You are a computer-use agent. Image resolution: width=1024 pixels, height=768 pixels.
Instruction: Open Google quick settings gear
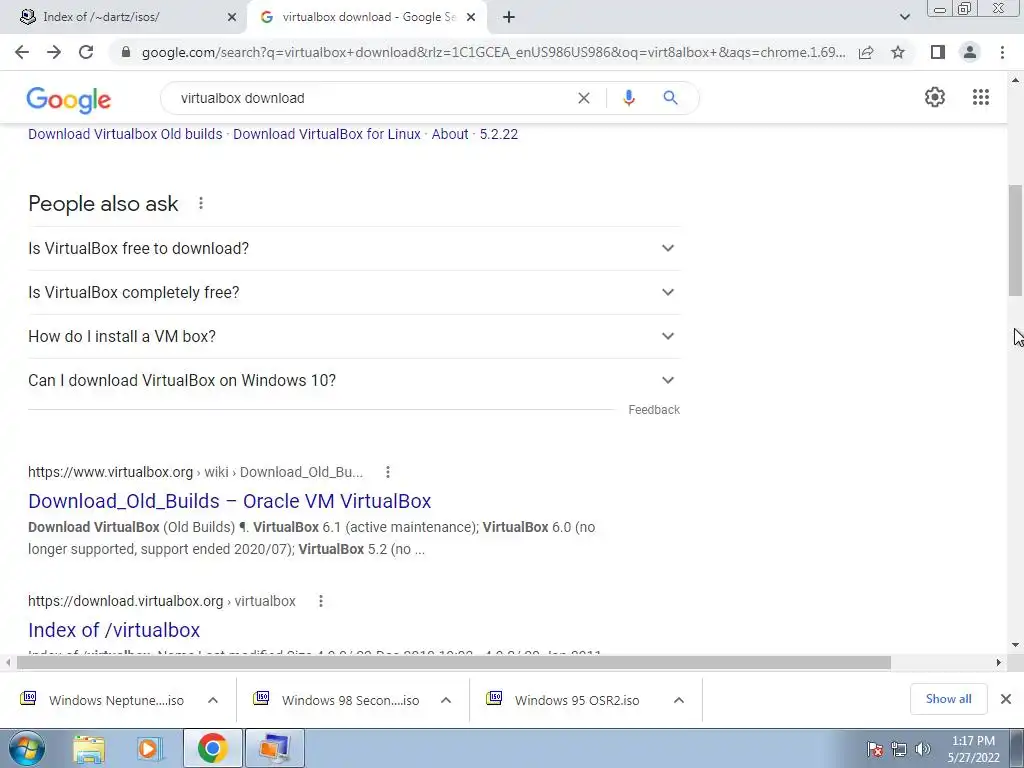point(935,97)
